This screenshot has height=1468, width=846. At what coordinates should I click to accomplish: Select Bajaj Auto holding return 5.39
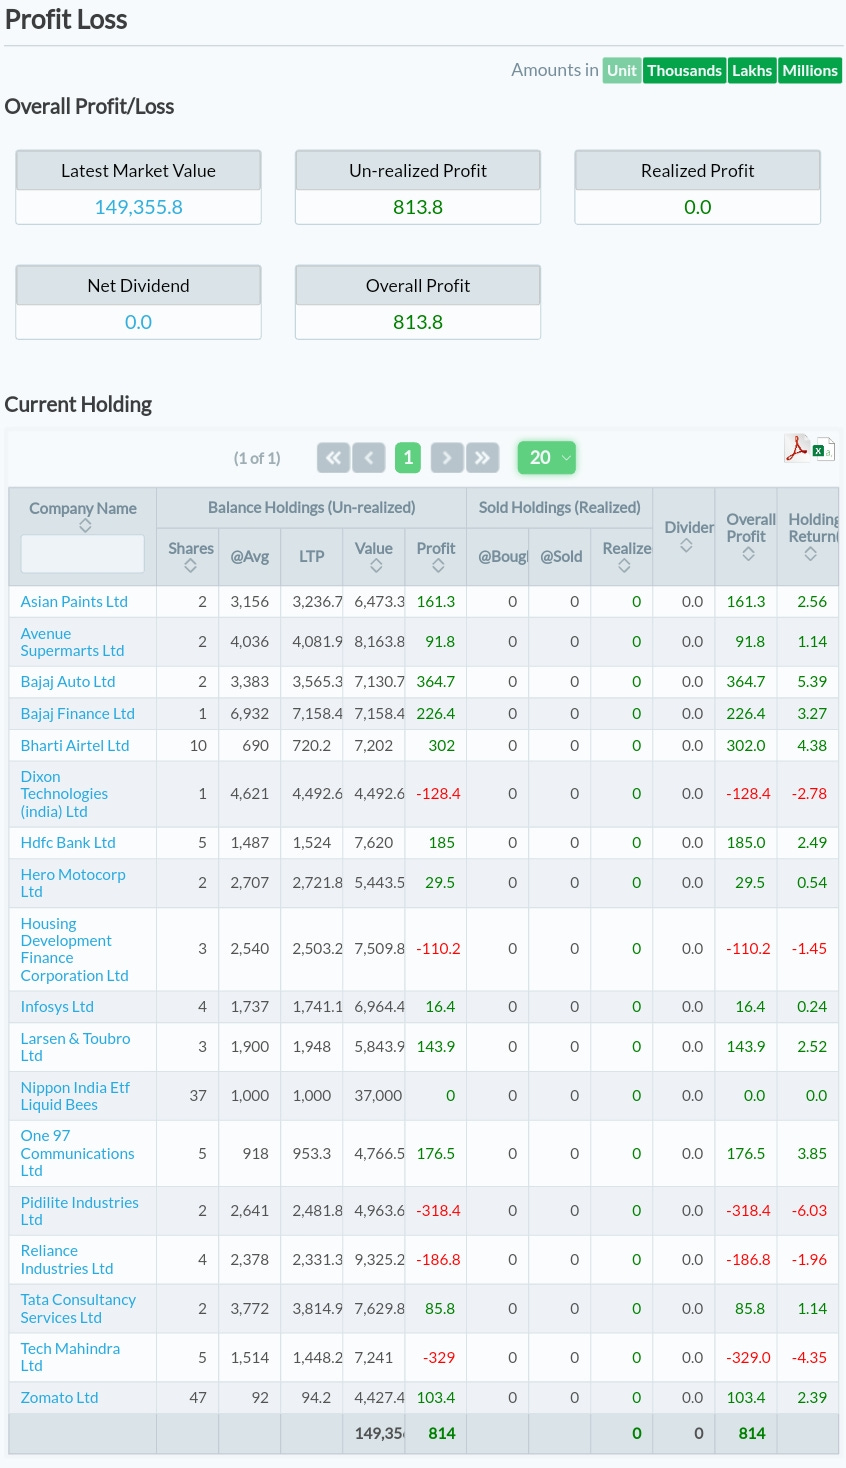pos(812,681)
